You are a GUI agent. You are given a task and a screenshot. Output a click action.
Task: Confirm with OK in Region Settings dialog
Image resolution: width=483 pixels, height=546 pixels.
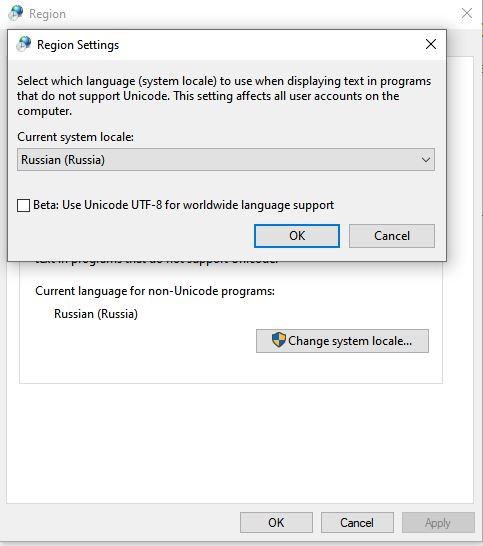click(297, 236)
